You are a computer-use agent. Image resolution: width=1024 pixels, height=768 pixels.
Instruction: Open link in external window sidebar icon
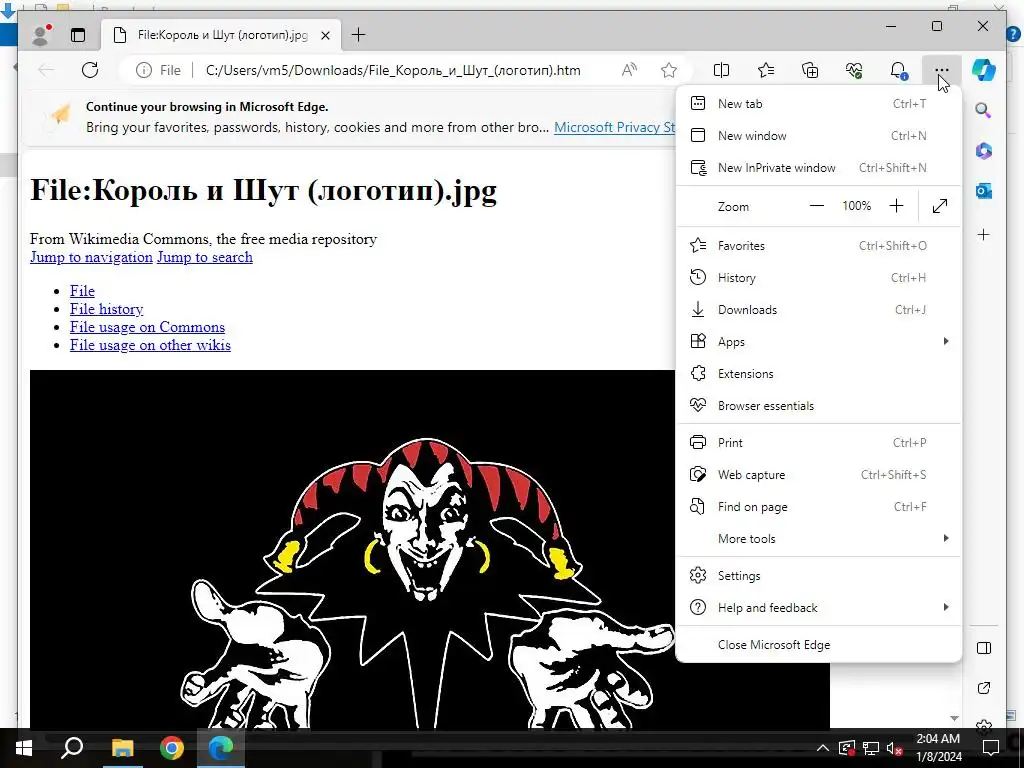coord(984,688)
